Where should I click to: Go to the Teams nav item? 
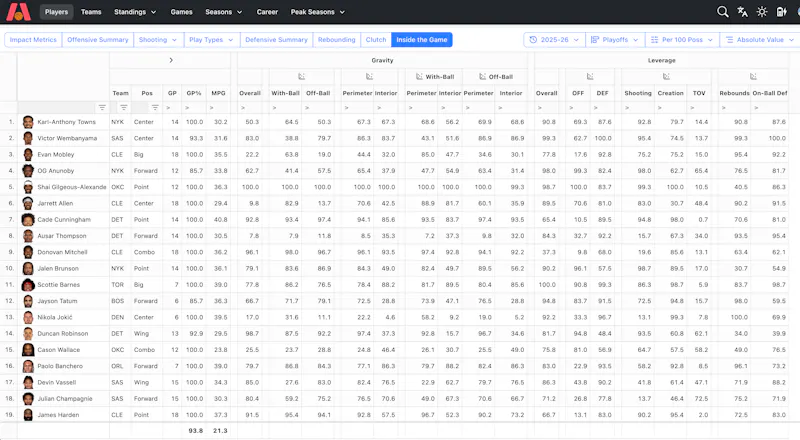[x=91, y=12]
